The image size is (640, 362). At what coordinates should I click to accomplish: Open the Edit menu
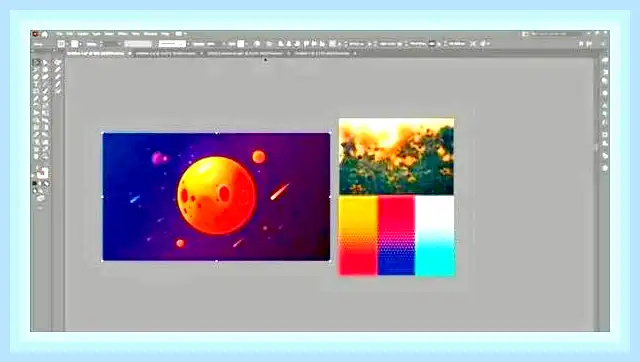point(70,34)
